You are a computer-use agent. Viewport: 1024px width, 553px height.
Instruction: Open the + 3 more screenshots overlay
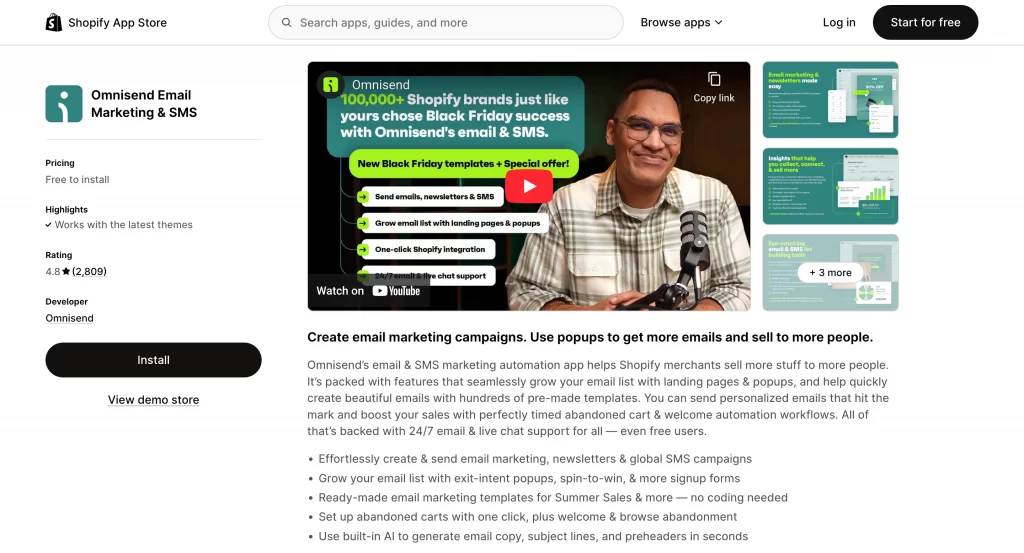tap(830, 273)
